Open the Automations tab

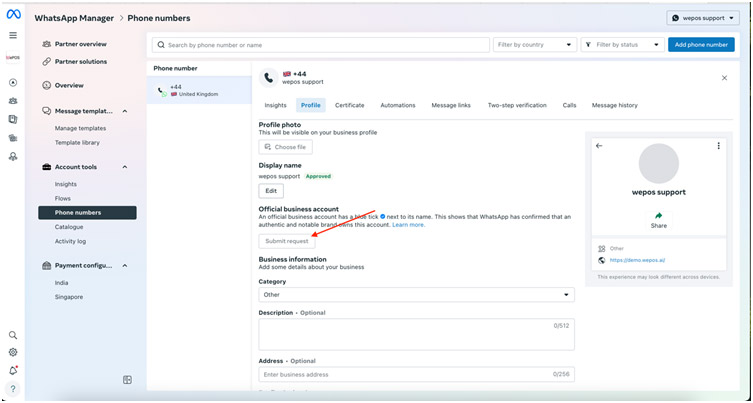pos(398,105)
